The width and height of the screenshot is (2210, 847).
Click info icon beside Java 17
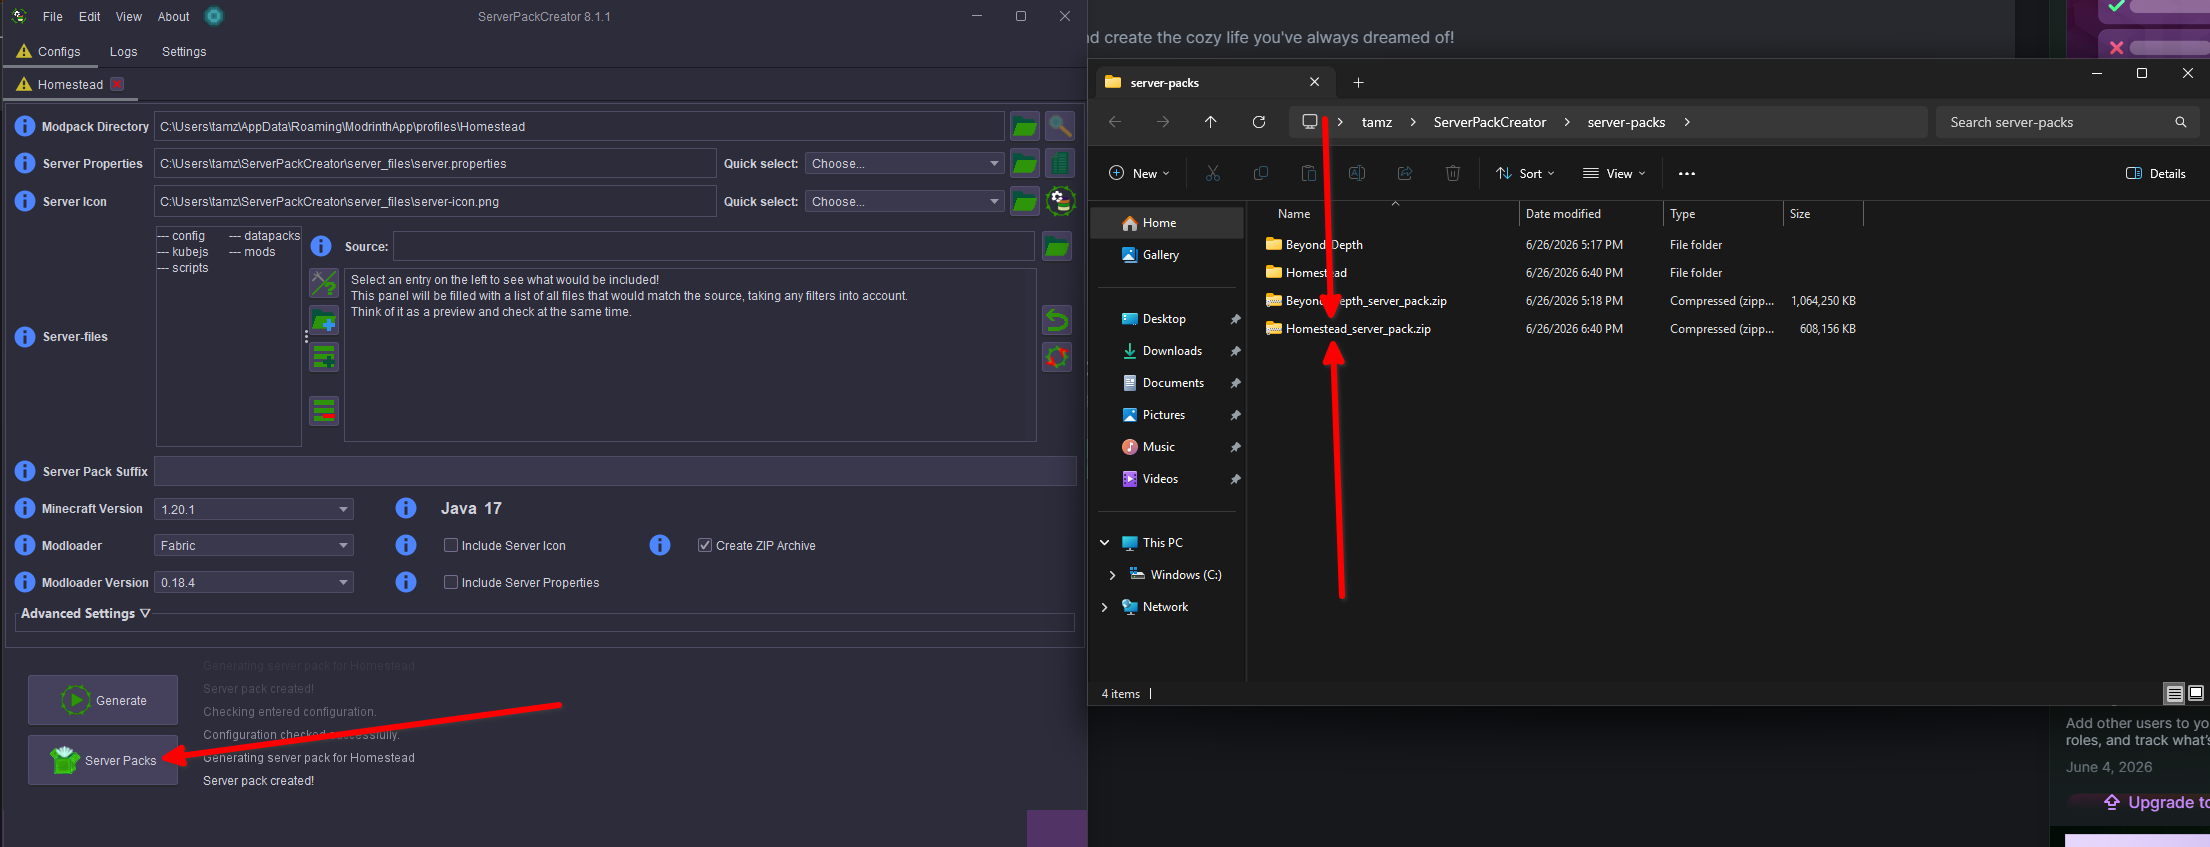(x=406, y=508)
